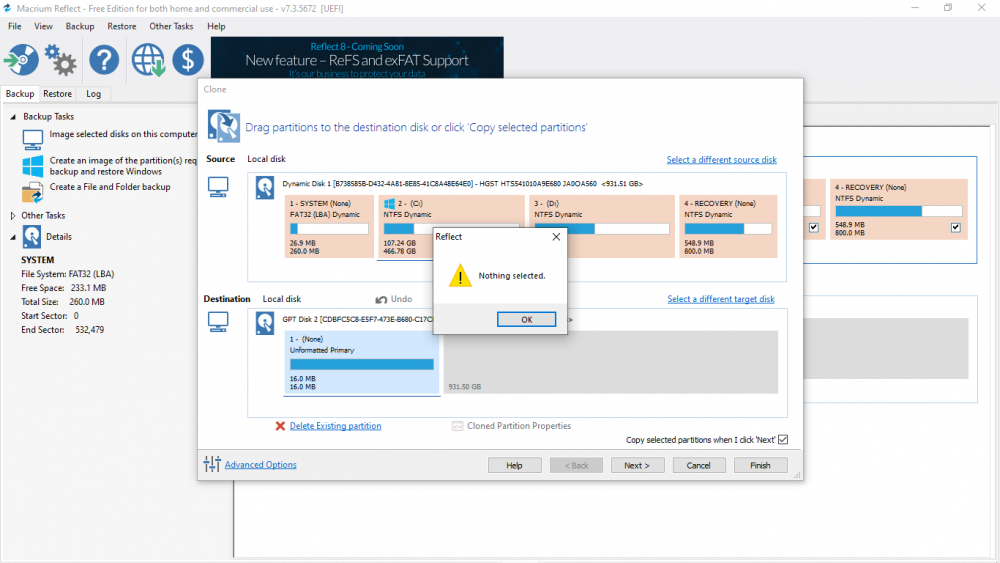Viewport: 1000px width, 563px height.
Task: Click the SYSTEM partition usage bar
Action: [329, 228]
